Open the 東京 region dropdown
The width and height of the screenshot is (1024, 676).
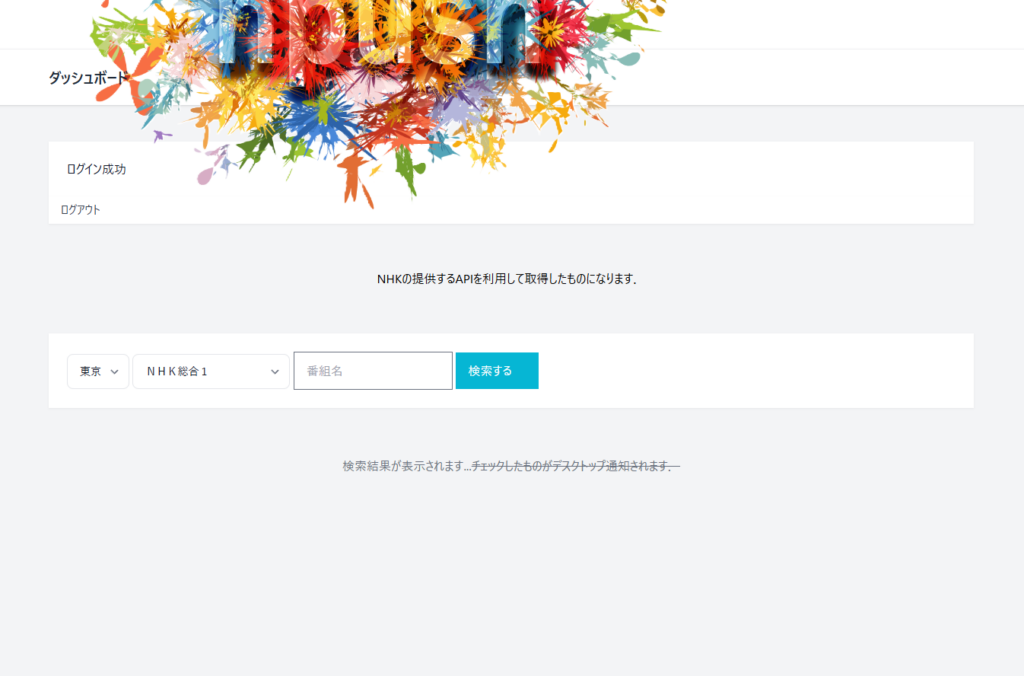(x=98, y=371)
